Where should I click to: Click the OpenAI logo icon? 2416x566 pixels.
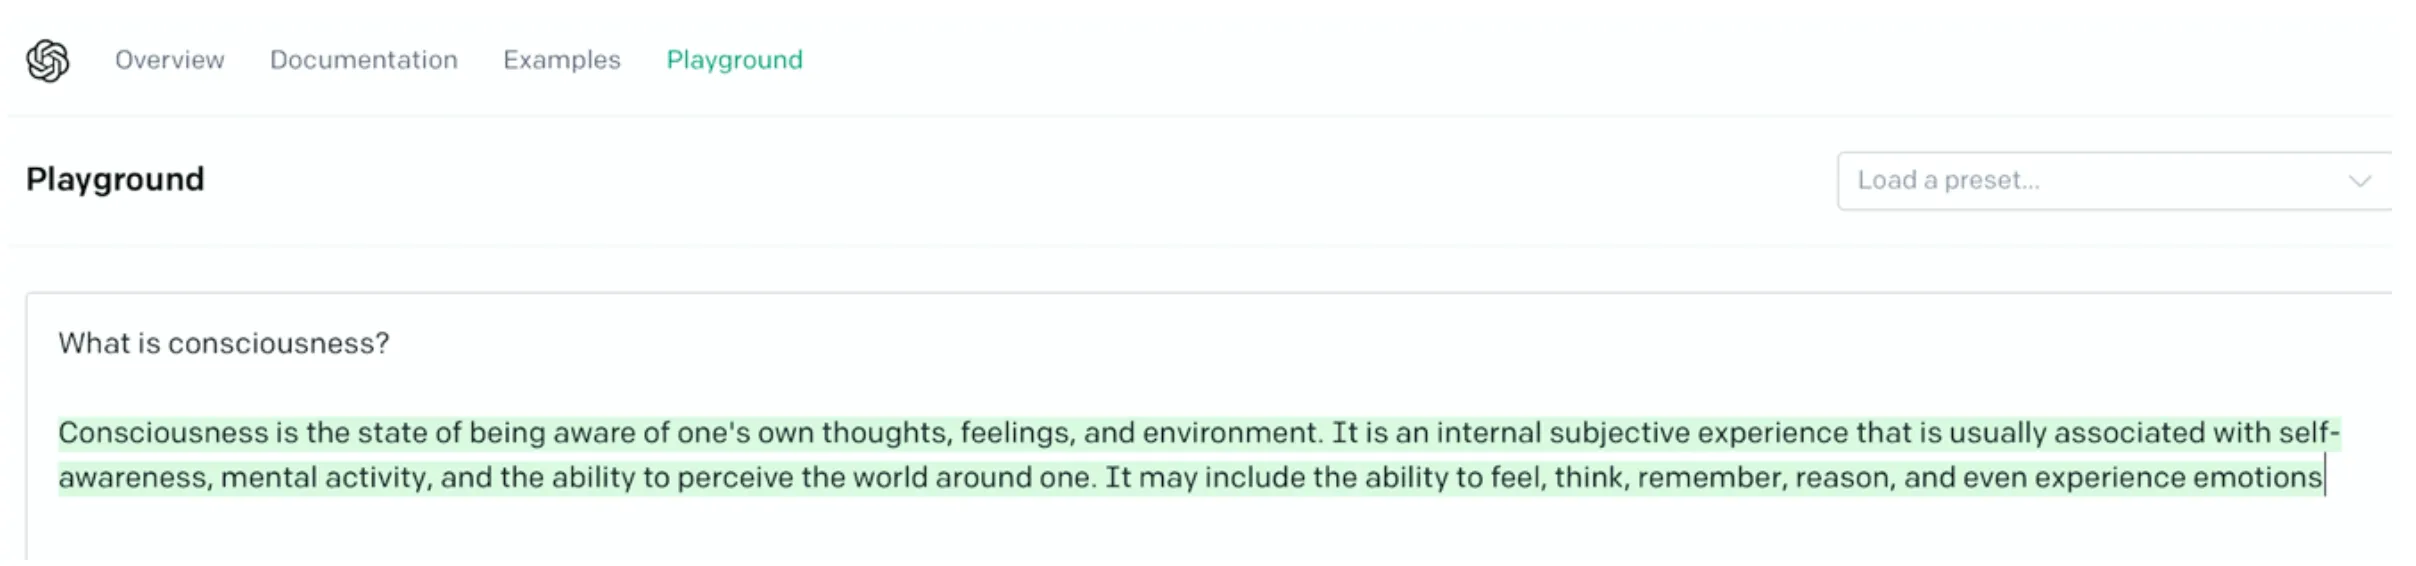click(x=48, y=61)
